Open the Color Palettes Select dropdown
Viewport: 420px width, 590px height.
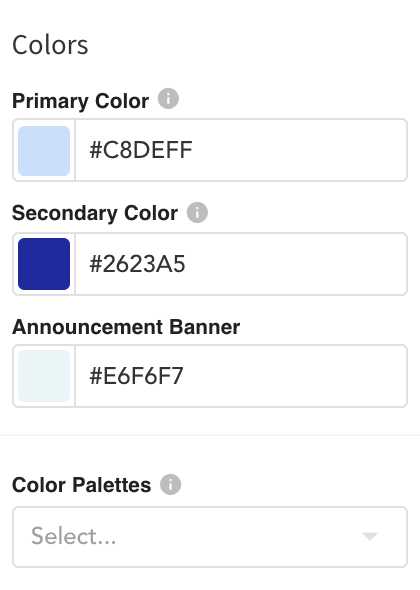point(210,537)
